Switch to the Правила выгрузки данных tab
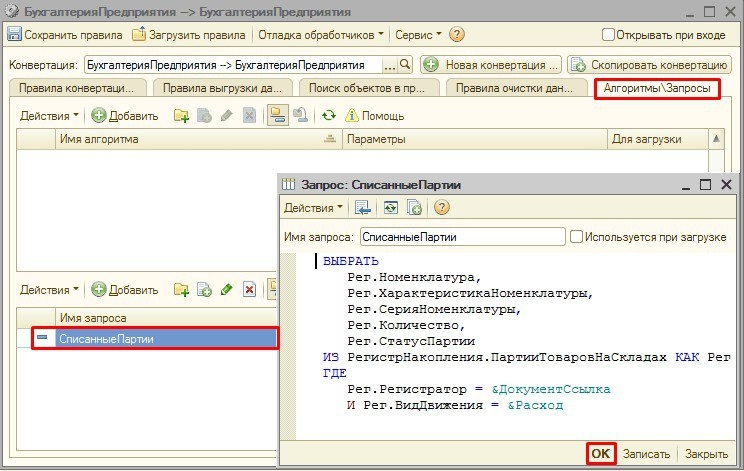 222,88
